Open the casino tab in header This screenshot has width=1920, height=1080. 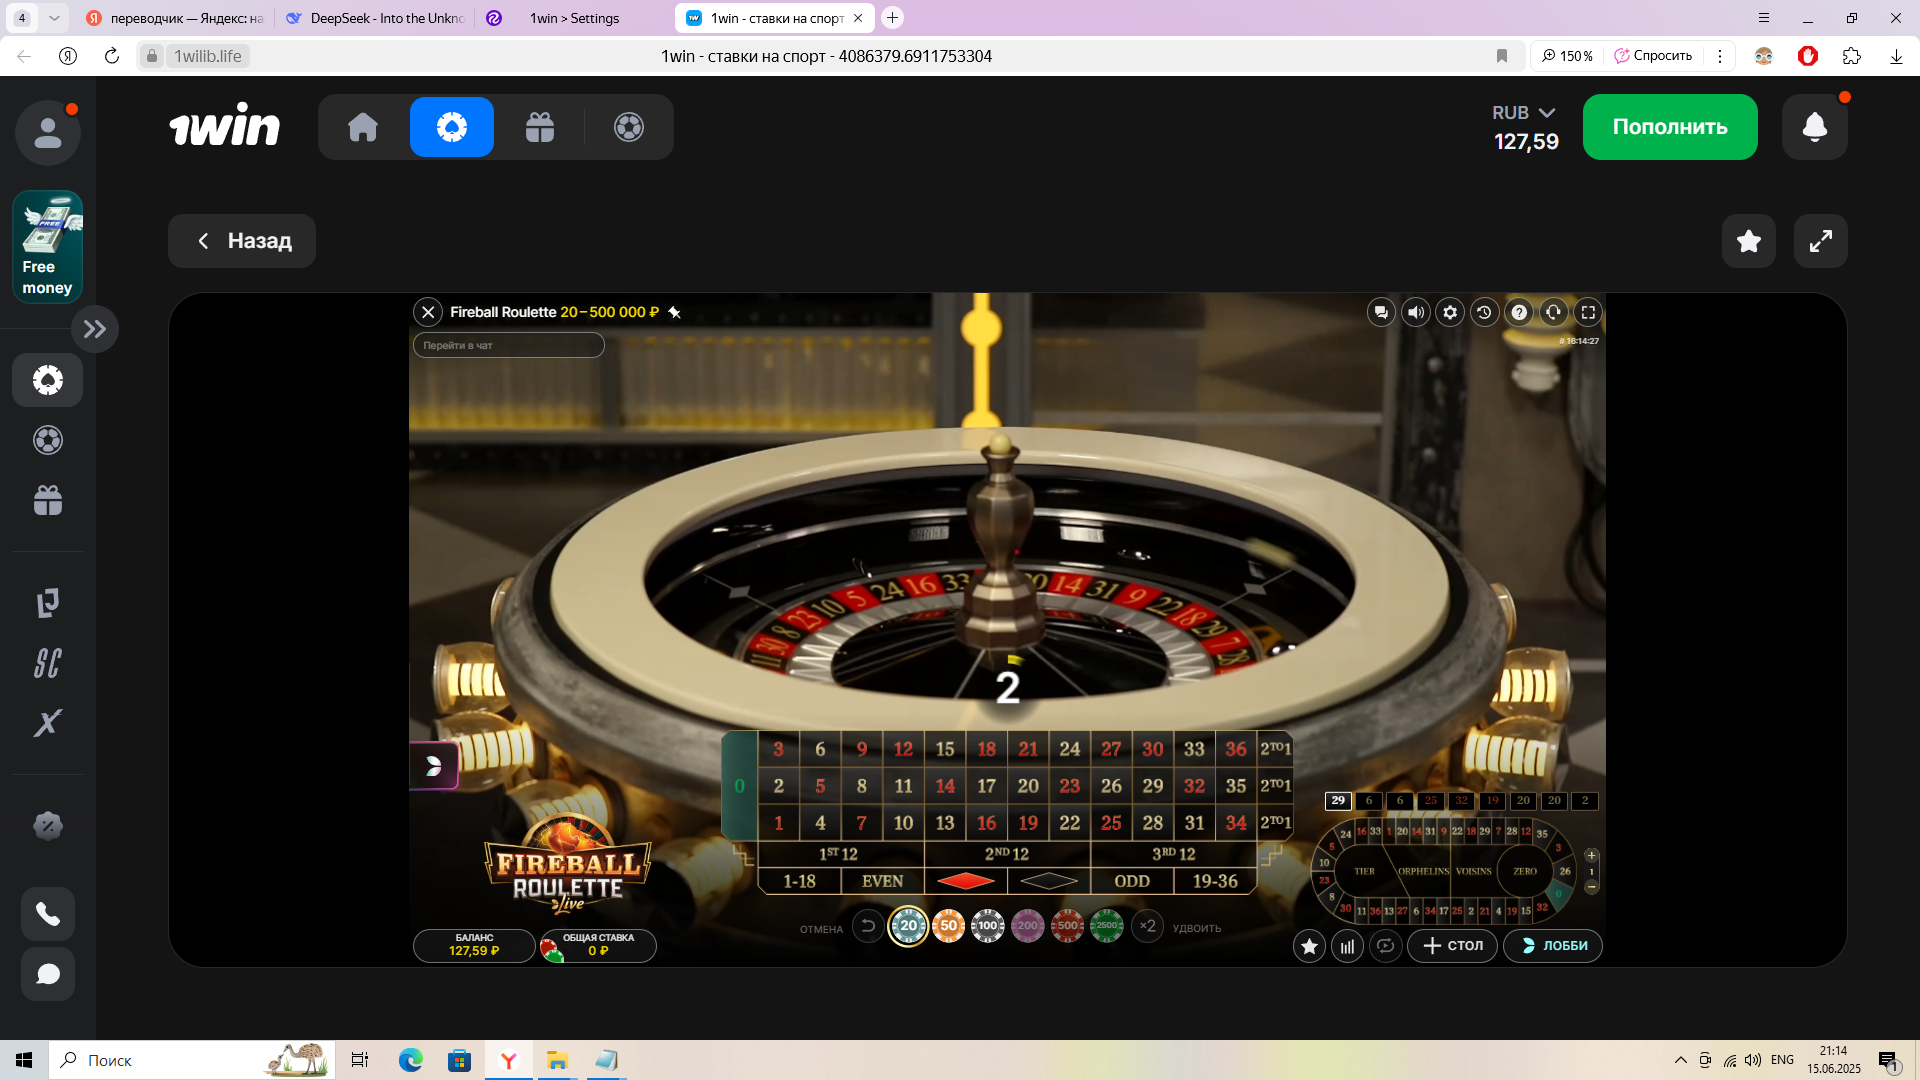(451, 127)
